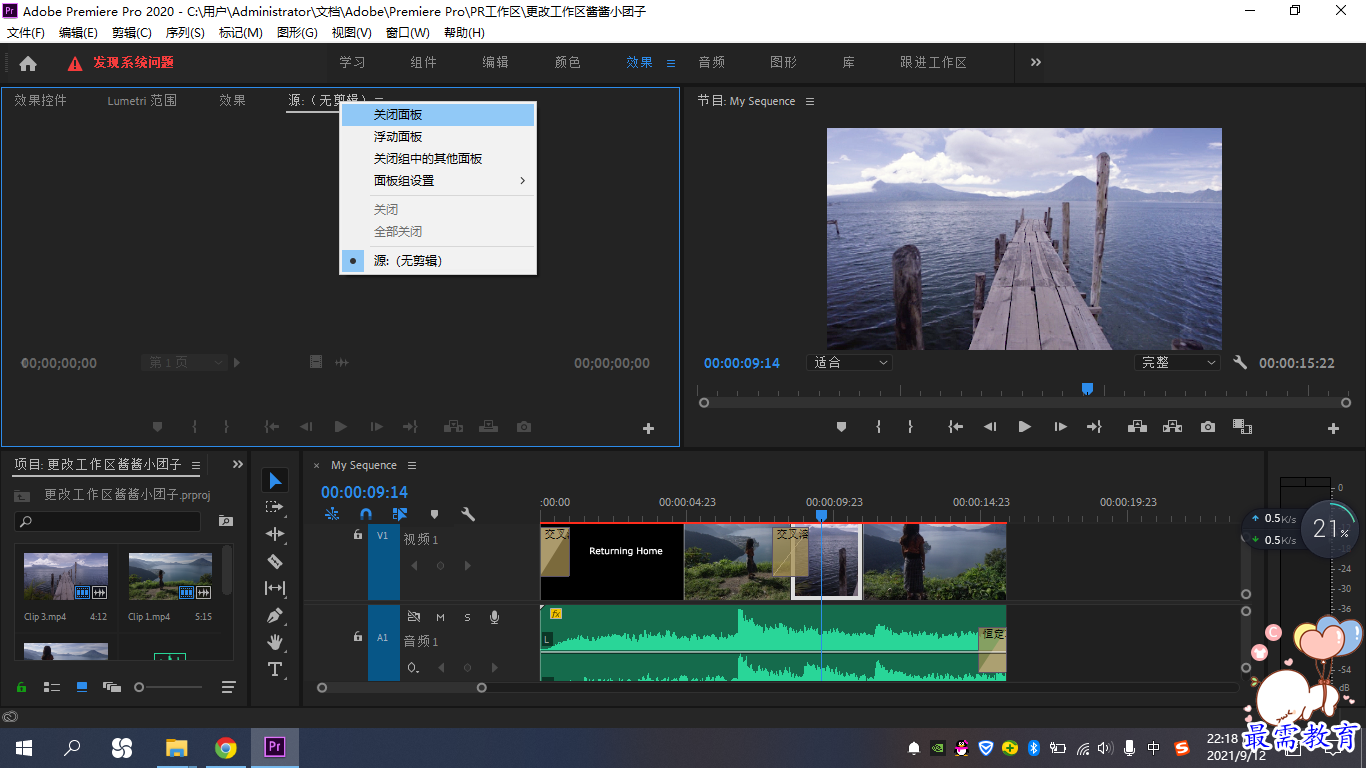1366x768 pixels.
Task: Step back one frame in program monitor
Action: coord(990,427)
